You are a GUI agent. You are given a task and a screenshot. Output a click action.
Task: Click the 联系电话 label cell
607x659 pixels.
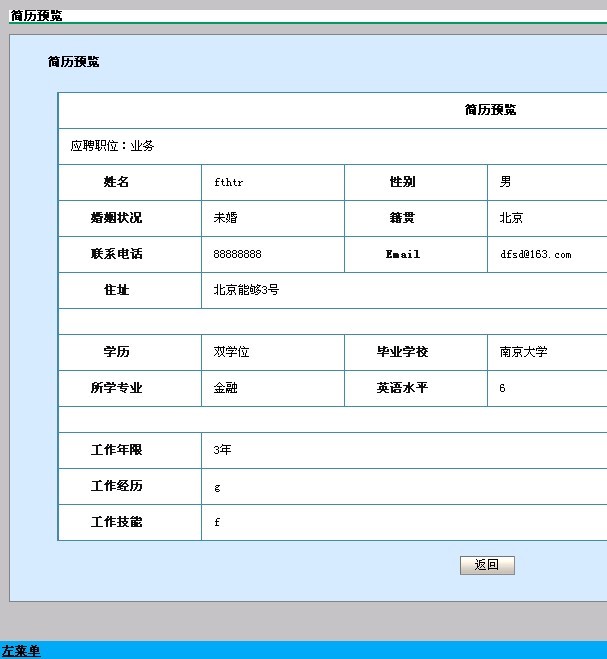pos(117,254)
